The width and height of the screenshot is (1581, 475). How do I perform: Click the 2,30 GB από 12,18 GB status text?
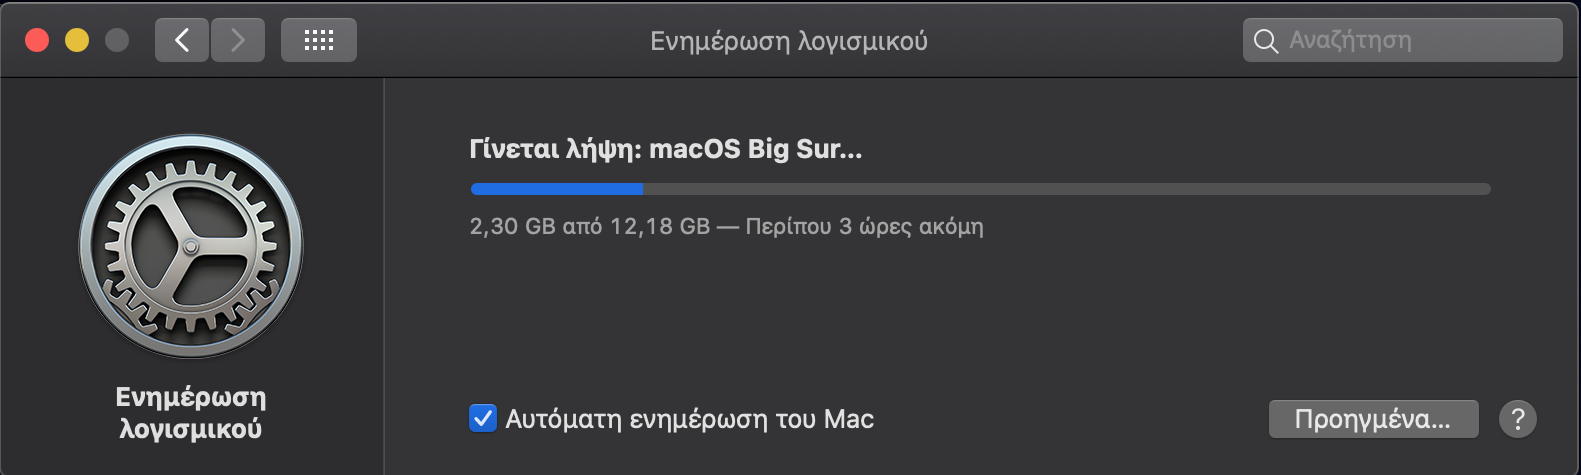(590, 226)
